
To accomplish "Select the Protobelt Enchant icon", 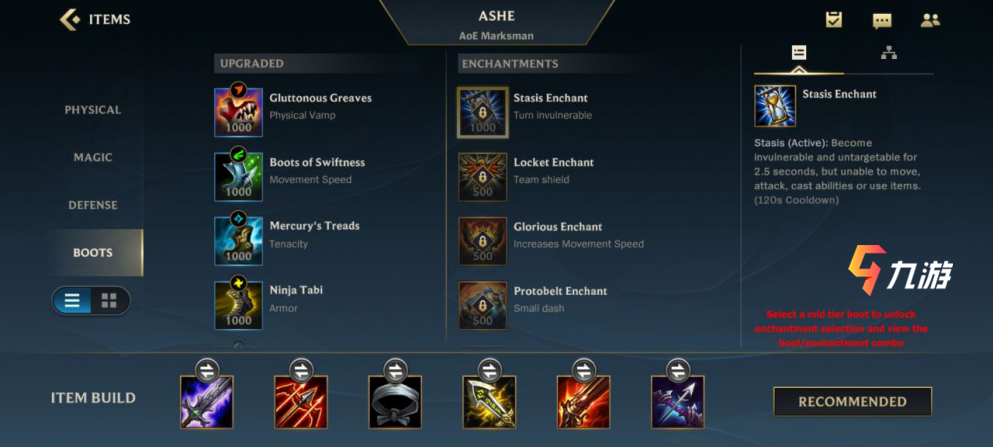I will point(483,305).
